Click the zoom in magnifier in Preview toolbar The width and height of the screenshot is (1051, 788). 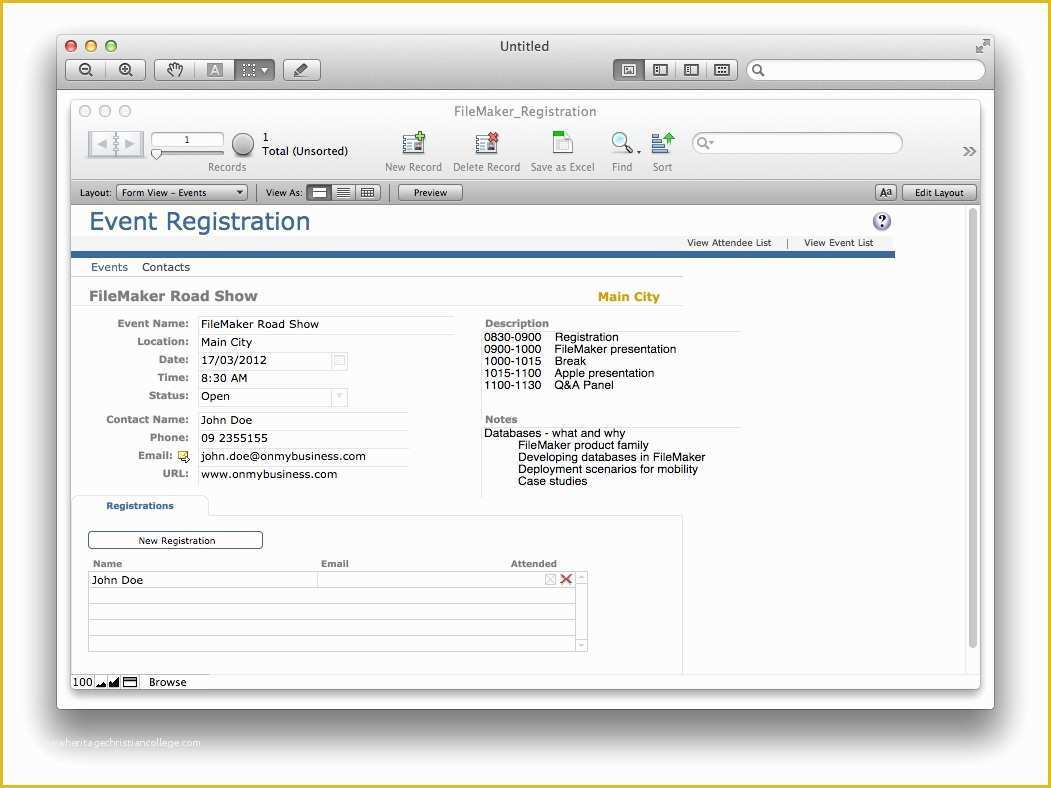point(125,70)
